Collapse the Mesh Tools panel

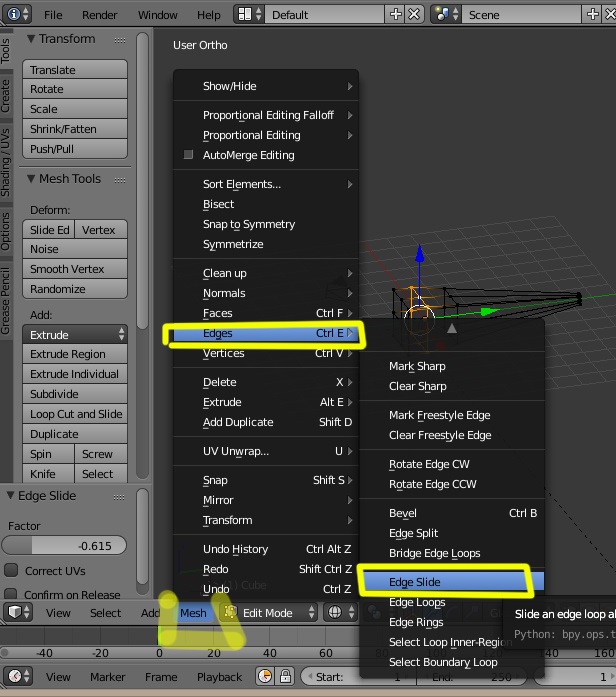click(31, 179)
